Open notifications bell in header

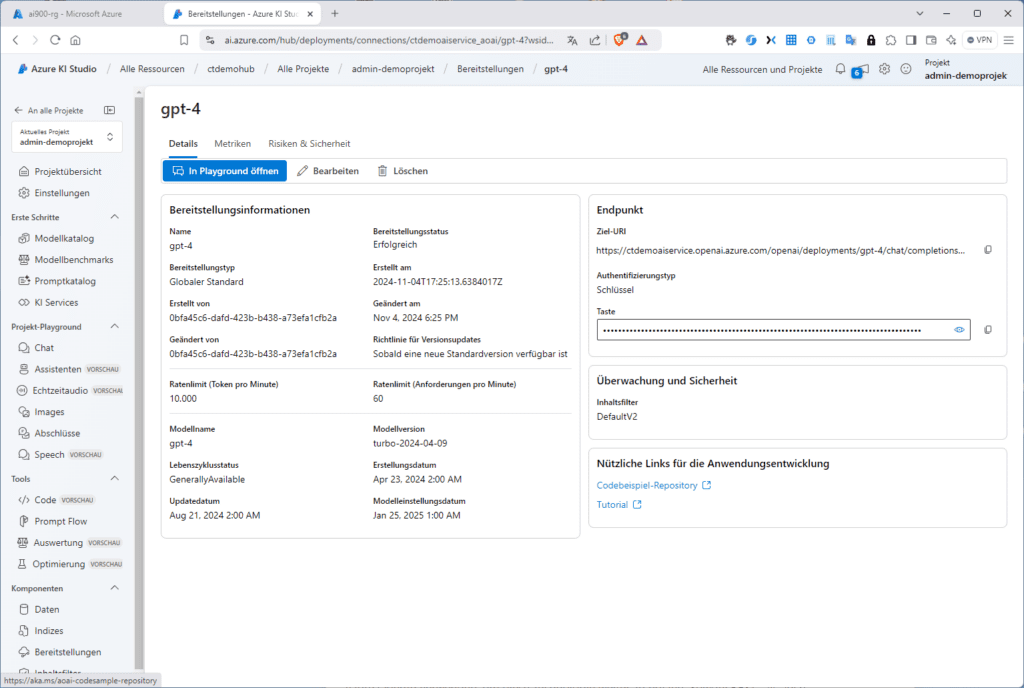click(x=840, y=69)
